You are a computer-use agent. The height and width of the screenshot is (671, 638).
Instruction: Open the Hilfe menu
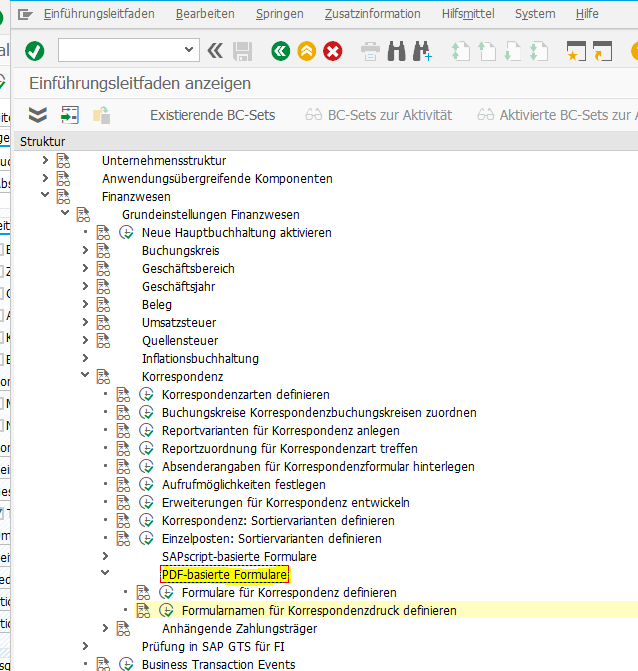pos(587,14)
